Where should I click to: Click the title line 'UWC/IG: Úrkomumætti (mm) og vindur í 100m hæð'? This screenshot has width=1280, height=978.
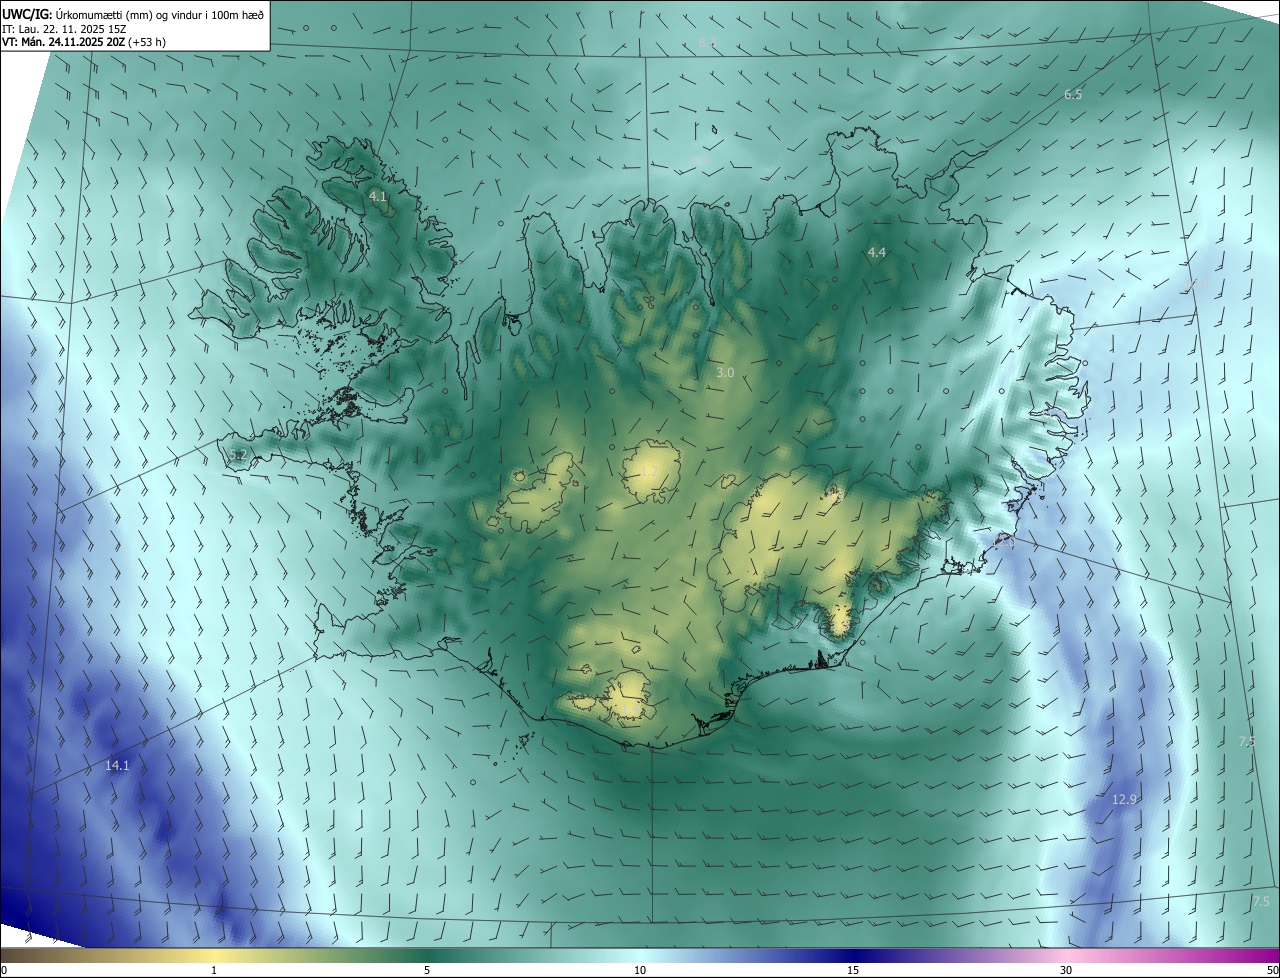[x=134, y=14]
